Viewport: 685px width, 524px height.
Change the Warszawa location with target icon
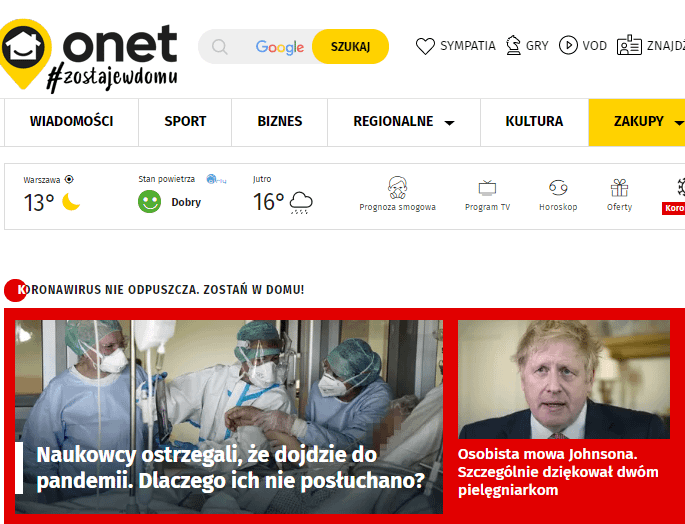[x=69, y=179]
